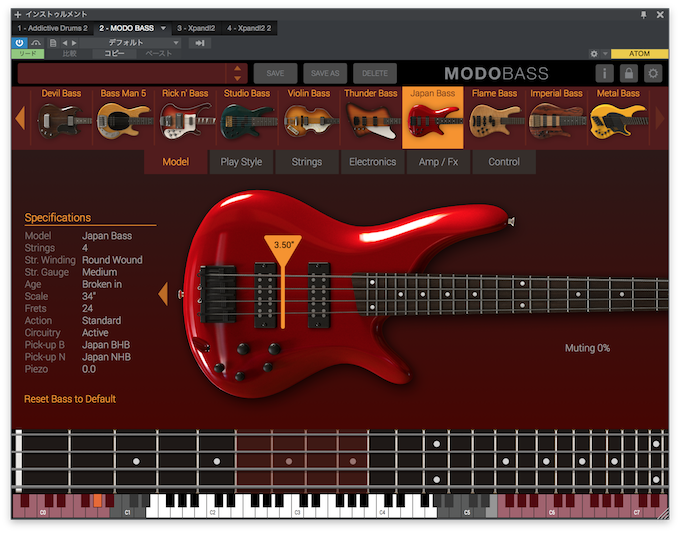Click the 比較 compare button
The image size is (680, 533).
click(69, 53)
